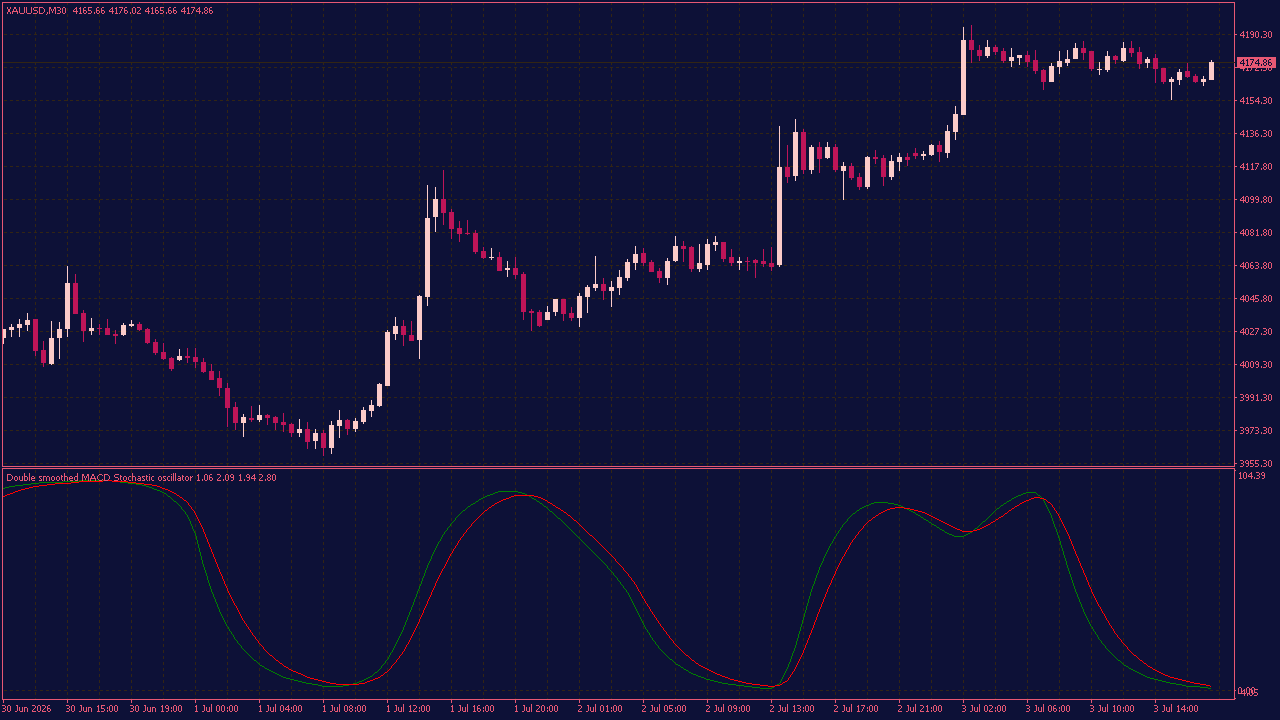Click the 2 Jul 09:00 time label
This screenshot has height=720, width=1280.
[728, 709]
